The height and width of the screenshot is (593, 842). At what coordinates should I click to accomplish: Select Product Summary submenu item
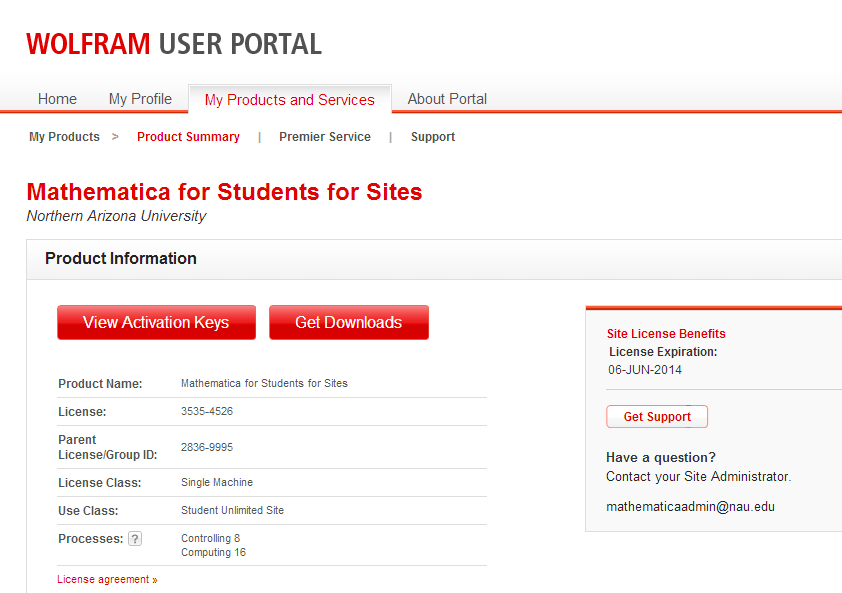click(188, 137)
